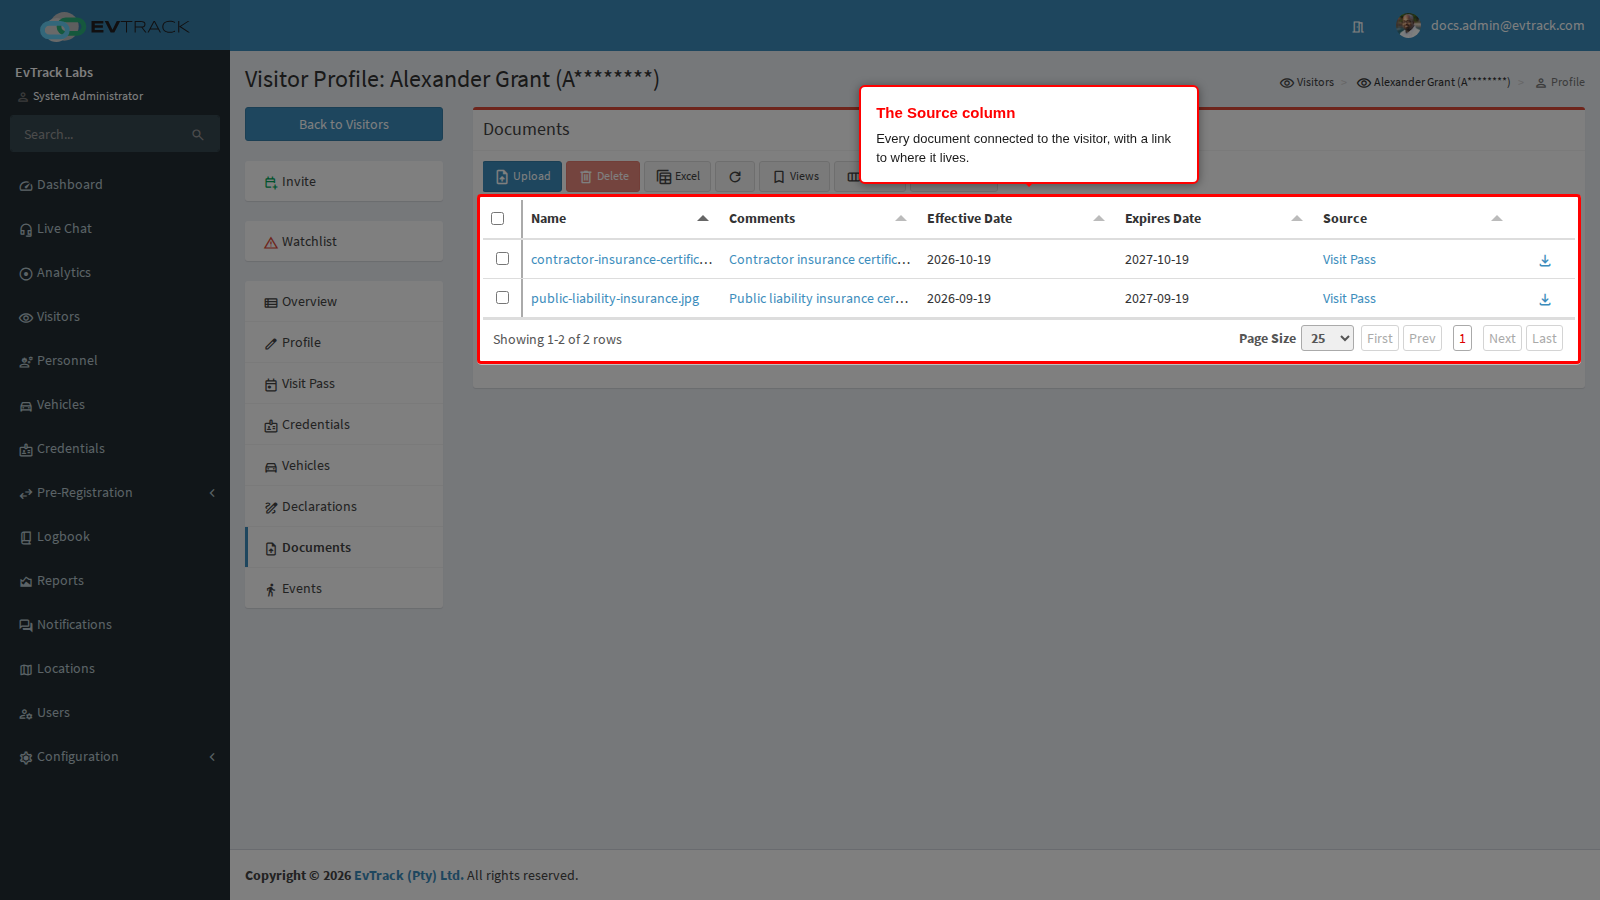Open the Views button in the toolbar
The height and width of the screenshot is (900, 1600).
pos(795,177)
